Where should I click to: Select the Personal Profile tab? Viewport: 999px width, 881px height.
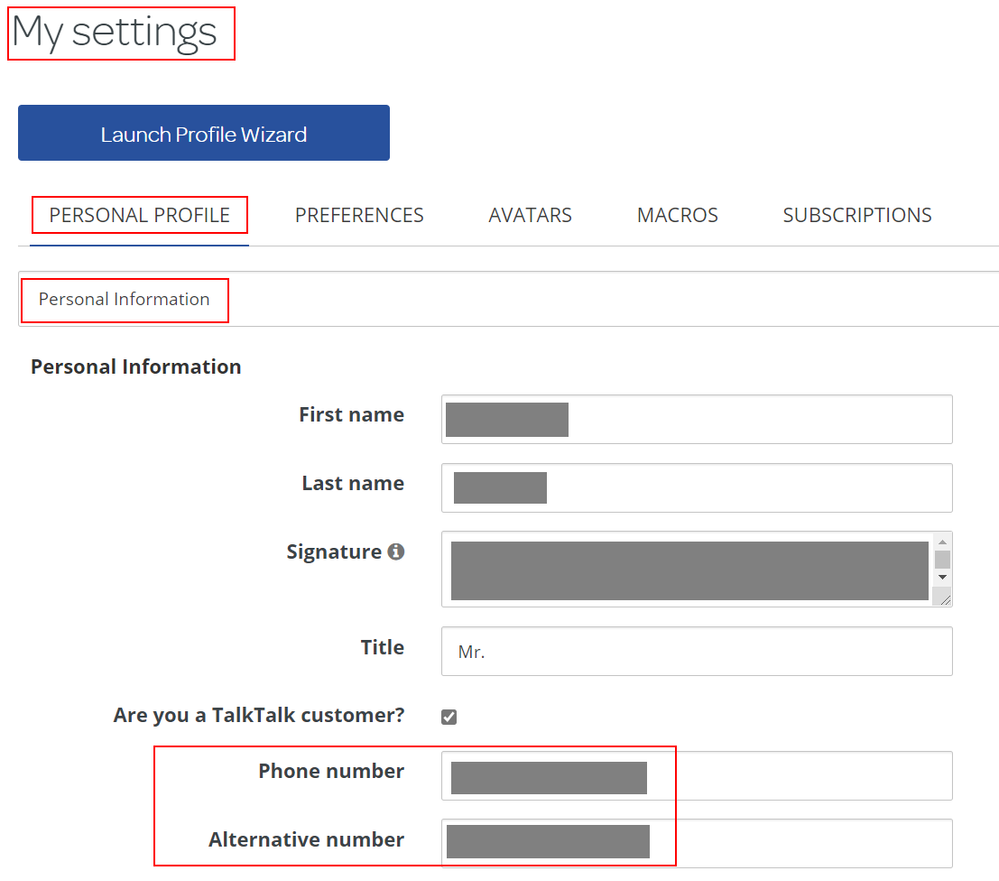[139, 215]
